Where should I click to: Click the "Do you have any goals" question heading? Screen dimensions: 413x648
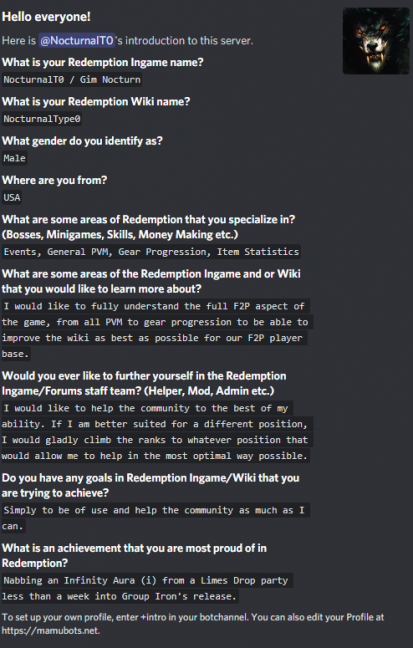[x=150, y=486]
